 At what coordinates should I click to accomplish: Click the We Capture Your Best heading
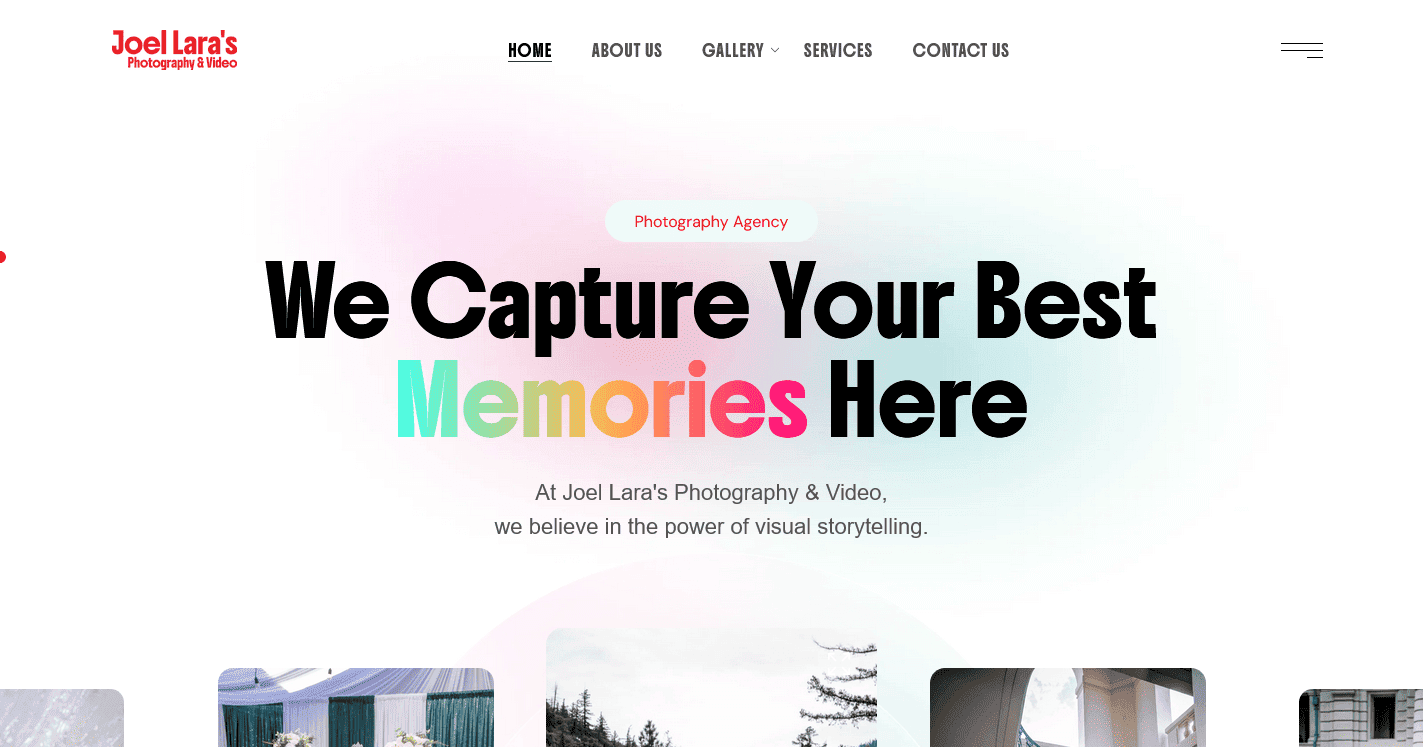[x=711, y=301]
